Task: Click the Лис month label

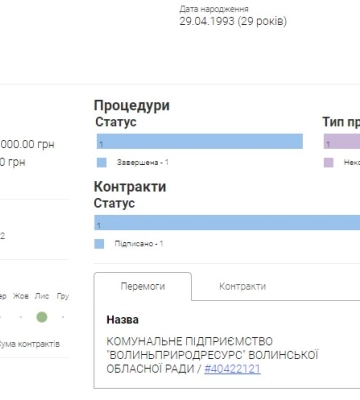Action: point(42,296)
